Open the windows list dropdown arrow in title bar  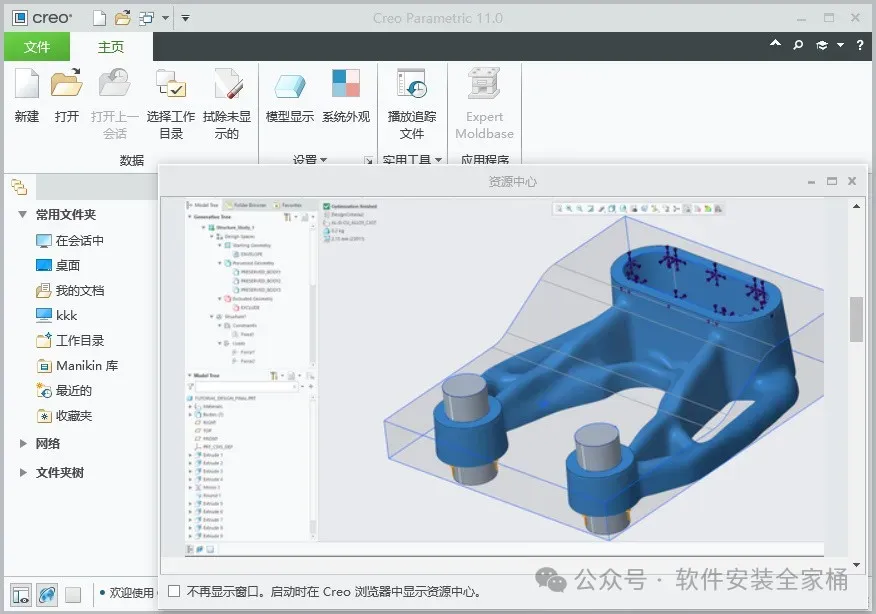[x=165, y=18]
